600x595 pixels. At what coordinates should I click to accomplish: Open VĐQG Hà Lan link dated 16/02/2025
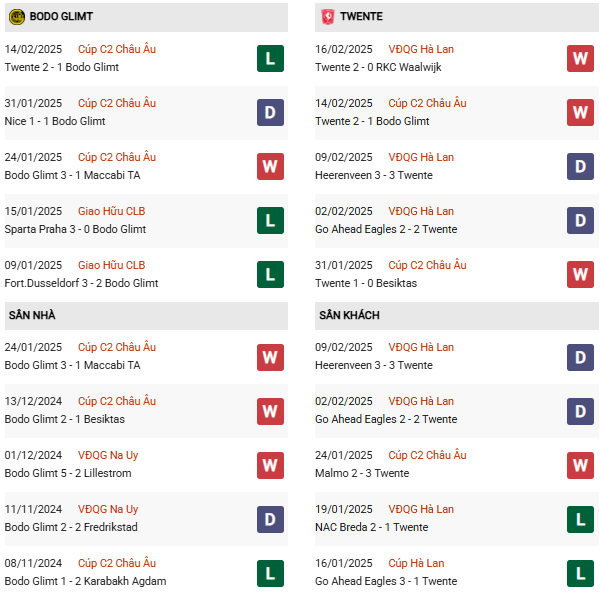click(x=421, y=49)
